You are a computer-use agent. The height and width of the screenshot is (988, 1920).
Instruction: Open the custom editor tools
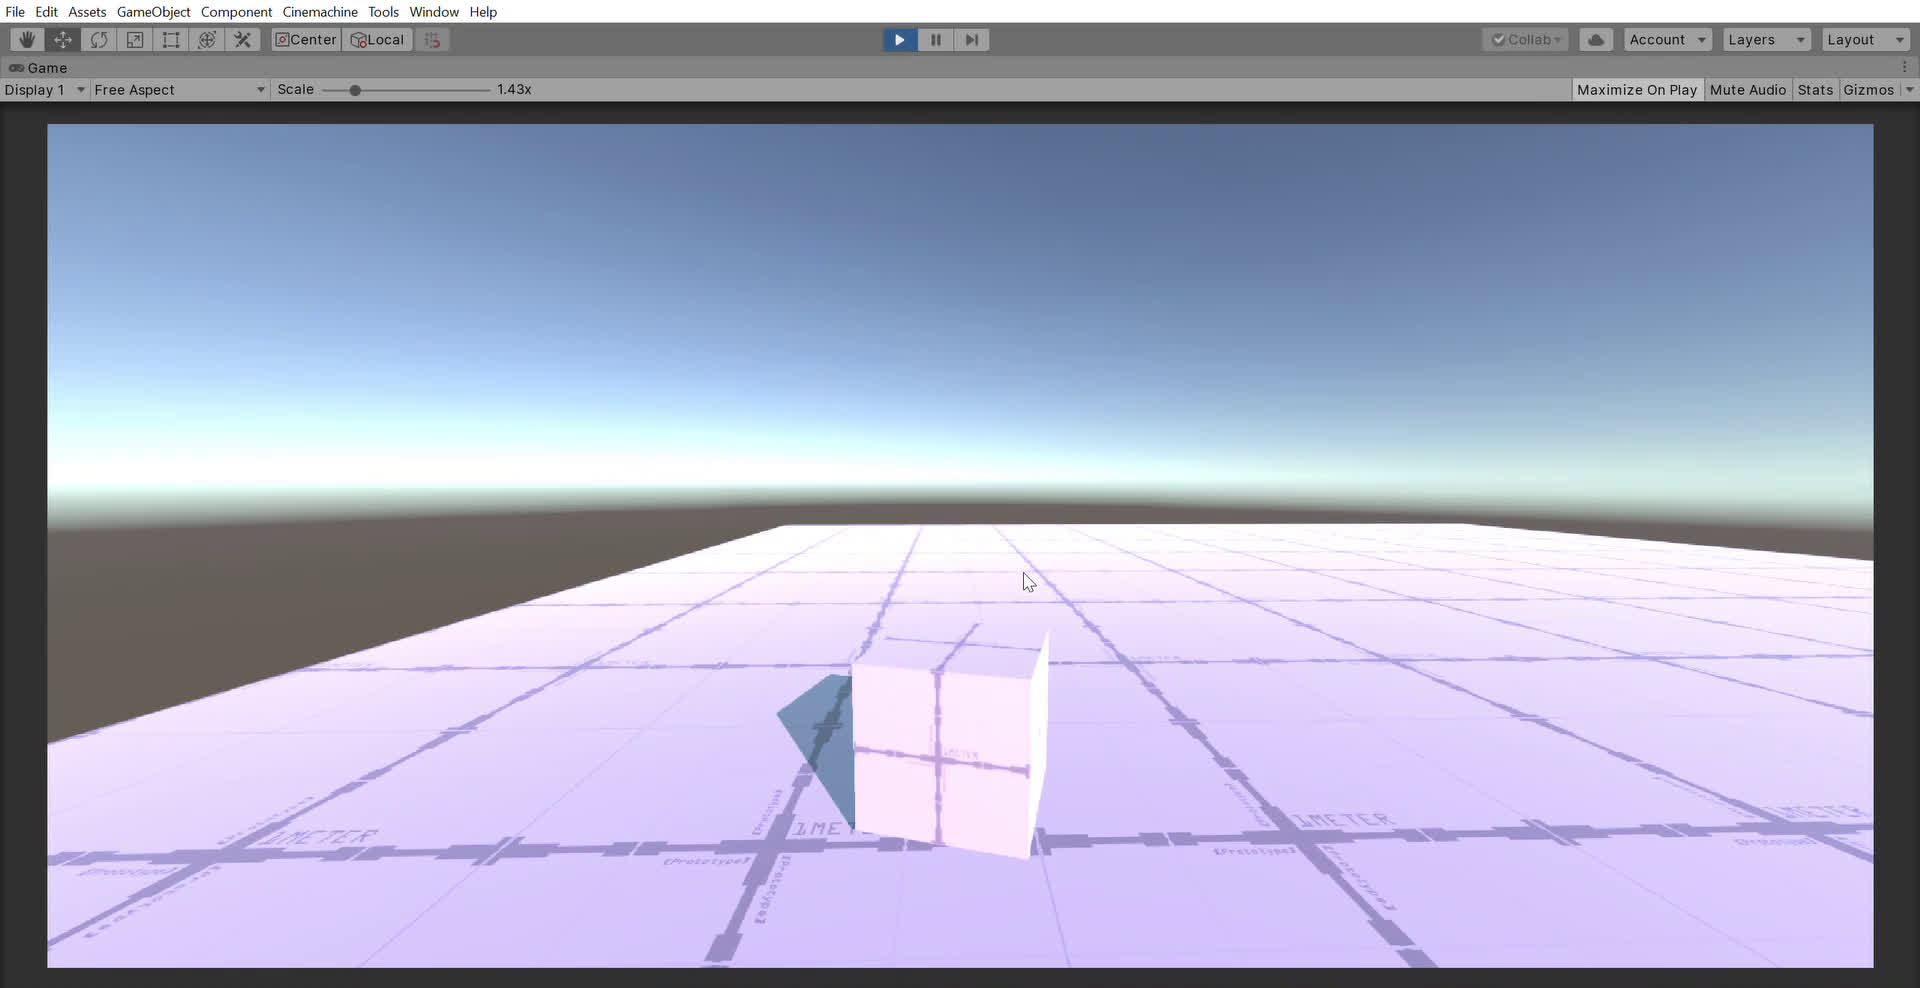point(243,40)
